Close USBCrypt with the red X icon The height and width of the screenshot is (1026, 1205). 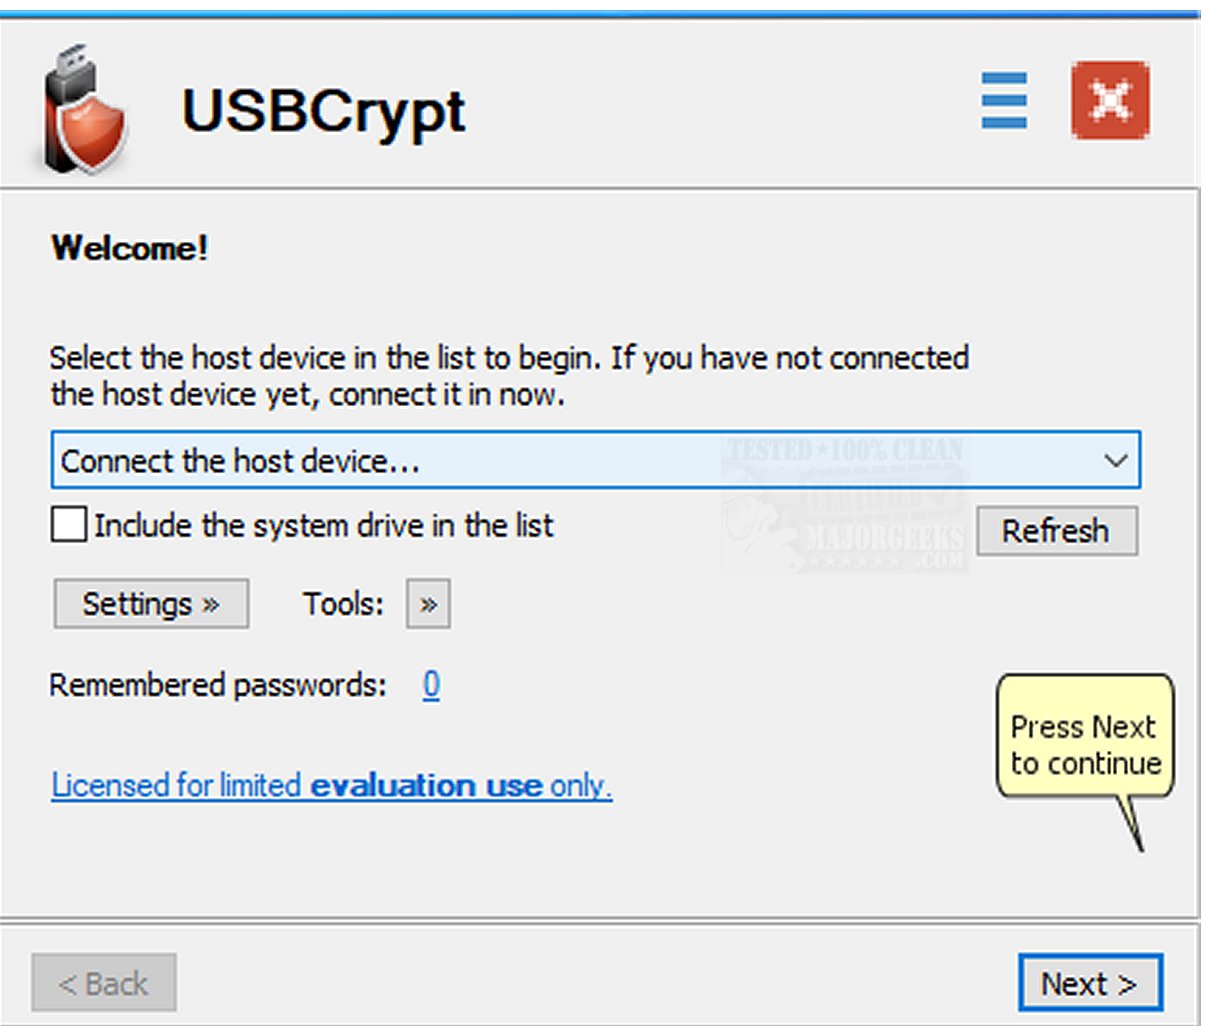click(1110, 100)
